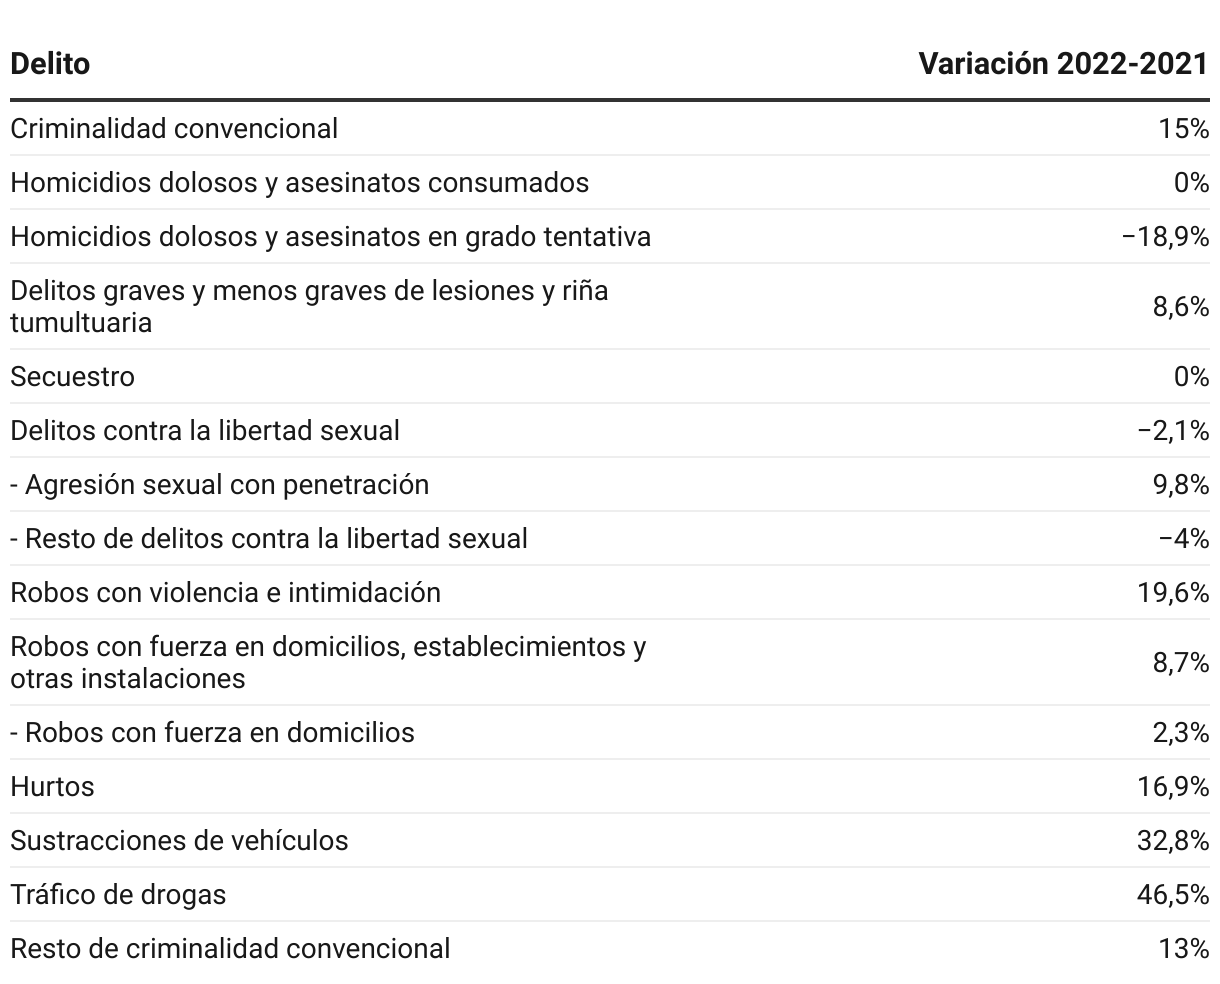This screenshot has width=1220, height=984.
Task: Select Resto de delitos contra la libertad sexual
Action: [610, 538]
